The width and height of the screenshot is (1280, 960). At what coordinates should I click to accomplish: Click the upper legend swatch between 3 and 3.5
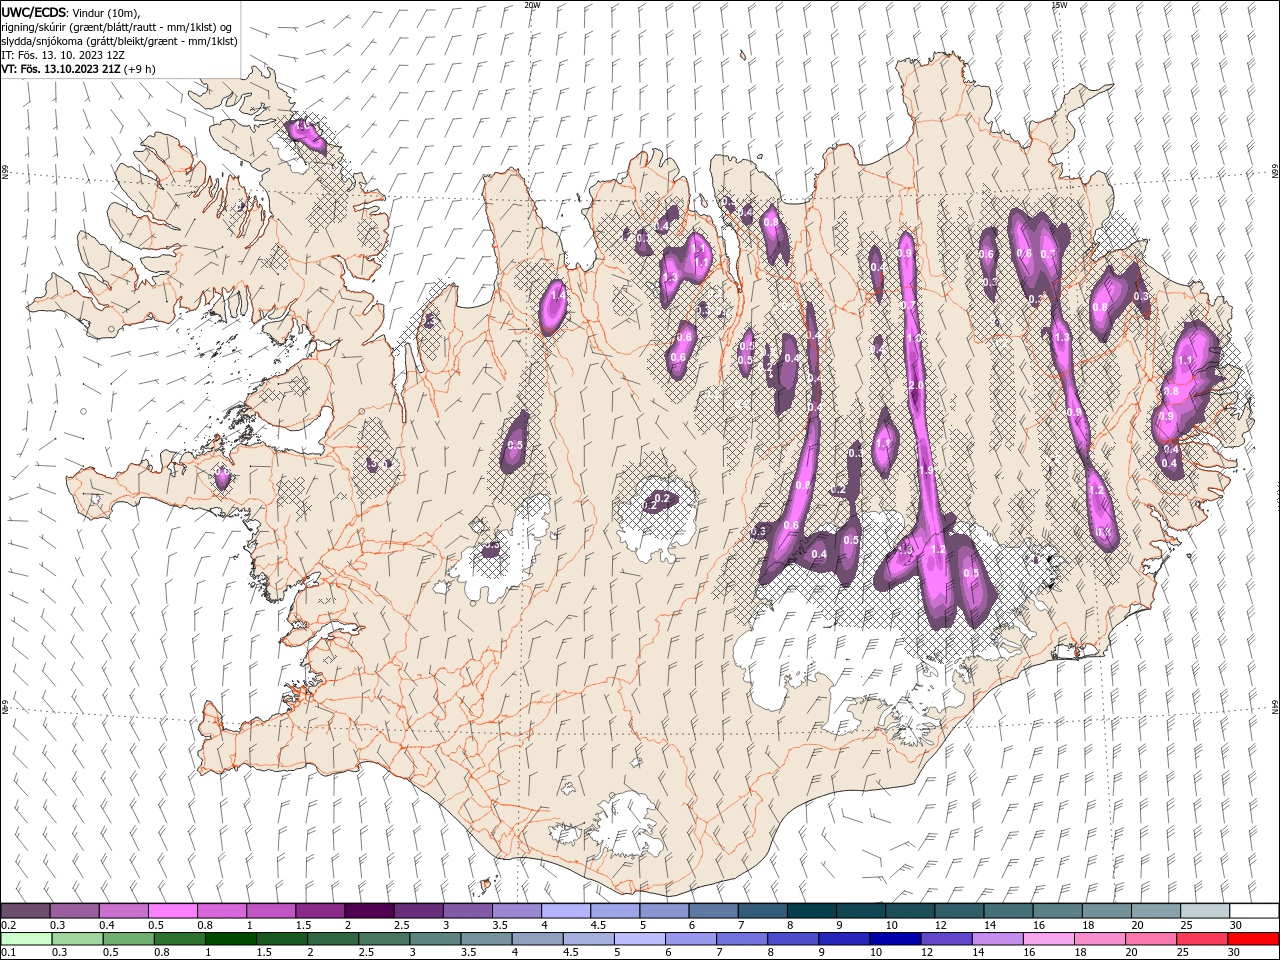(468, 911)
